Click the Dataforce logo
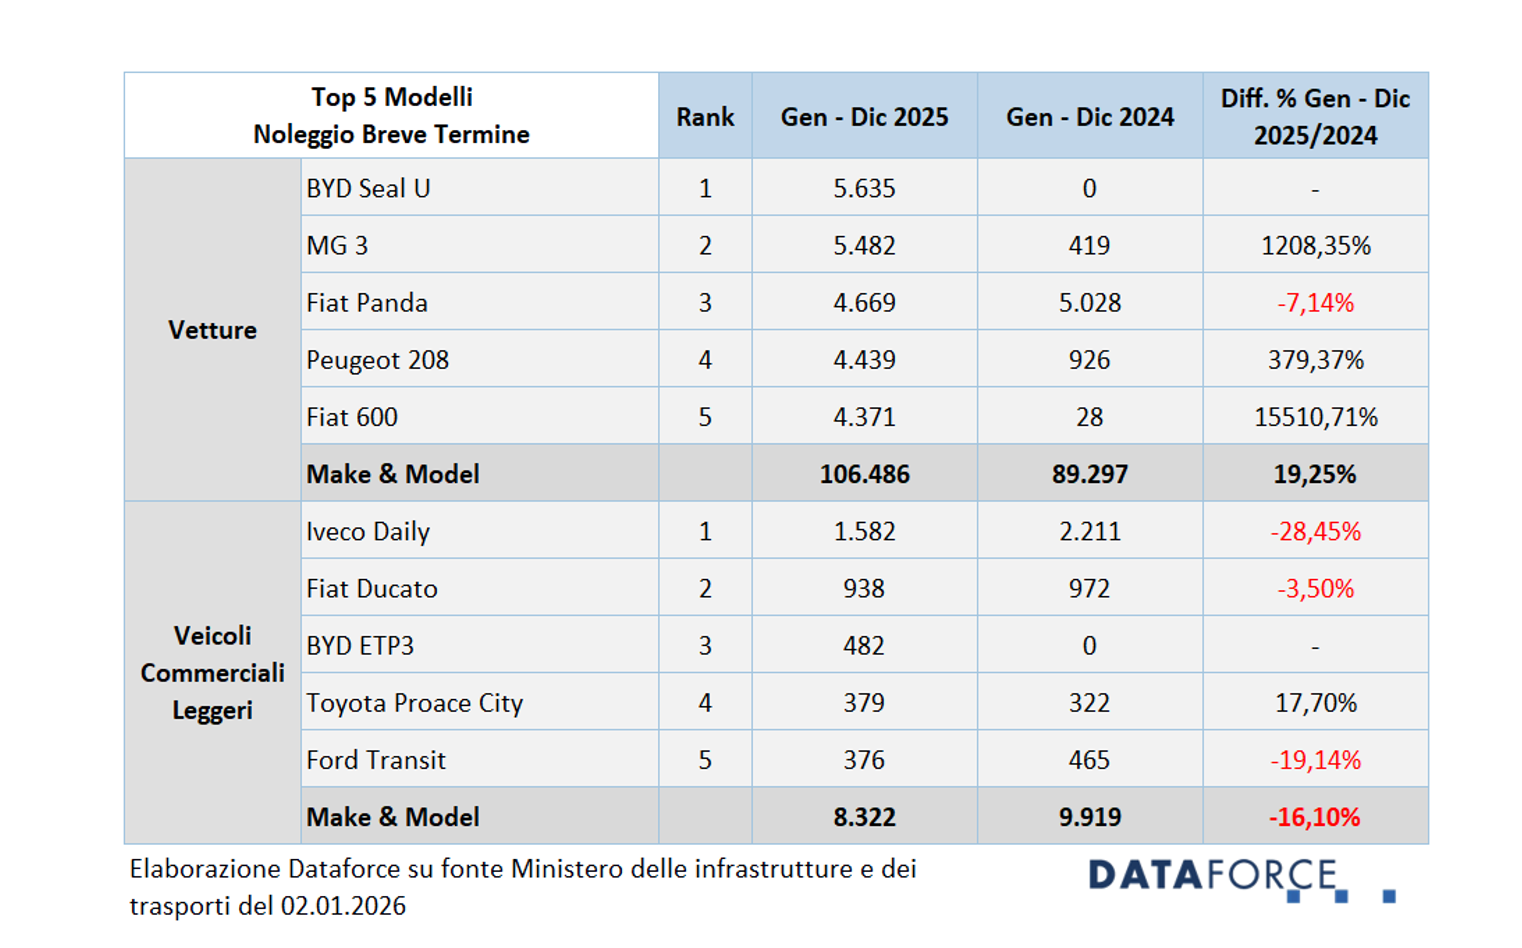The image size is (1522, 948). pyautogui.click(x=1240, y=878)
